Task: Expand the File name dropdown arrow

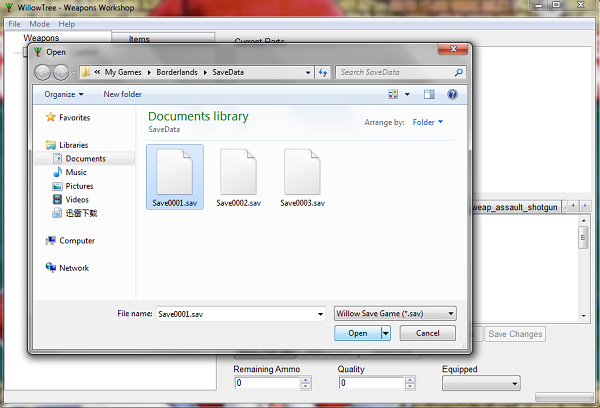Action: point(320,314)
